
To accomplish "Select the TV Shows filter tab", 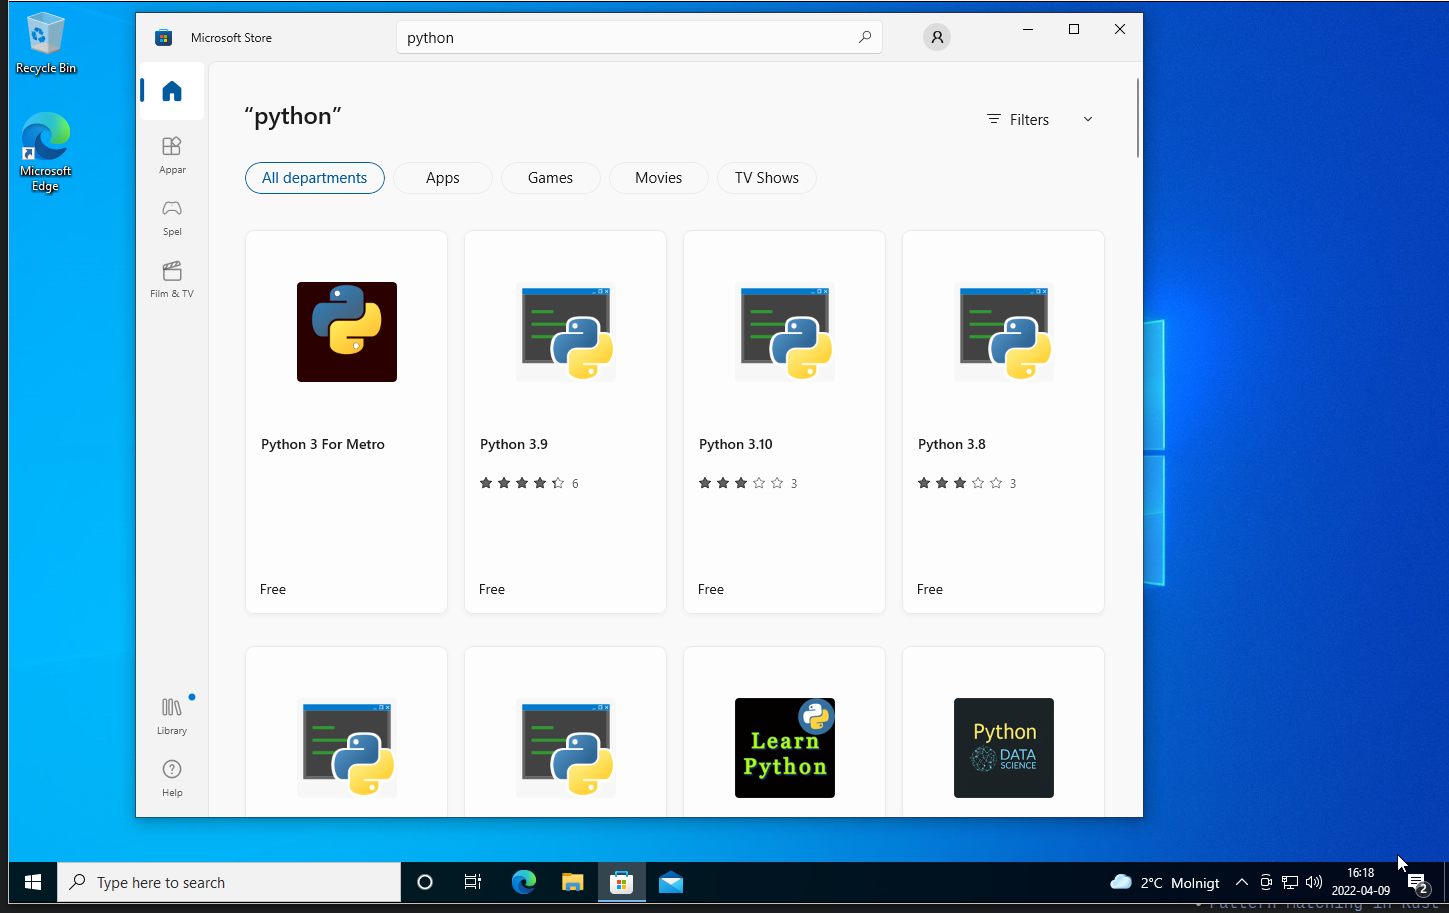I will coord(767,178).
